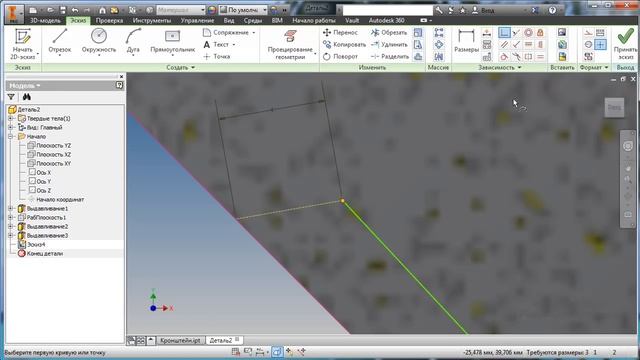Open the Текст dropdown arrow
Screen dimensions: 640x360
(x=234, y=44)
